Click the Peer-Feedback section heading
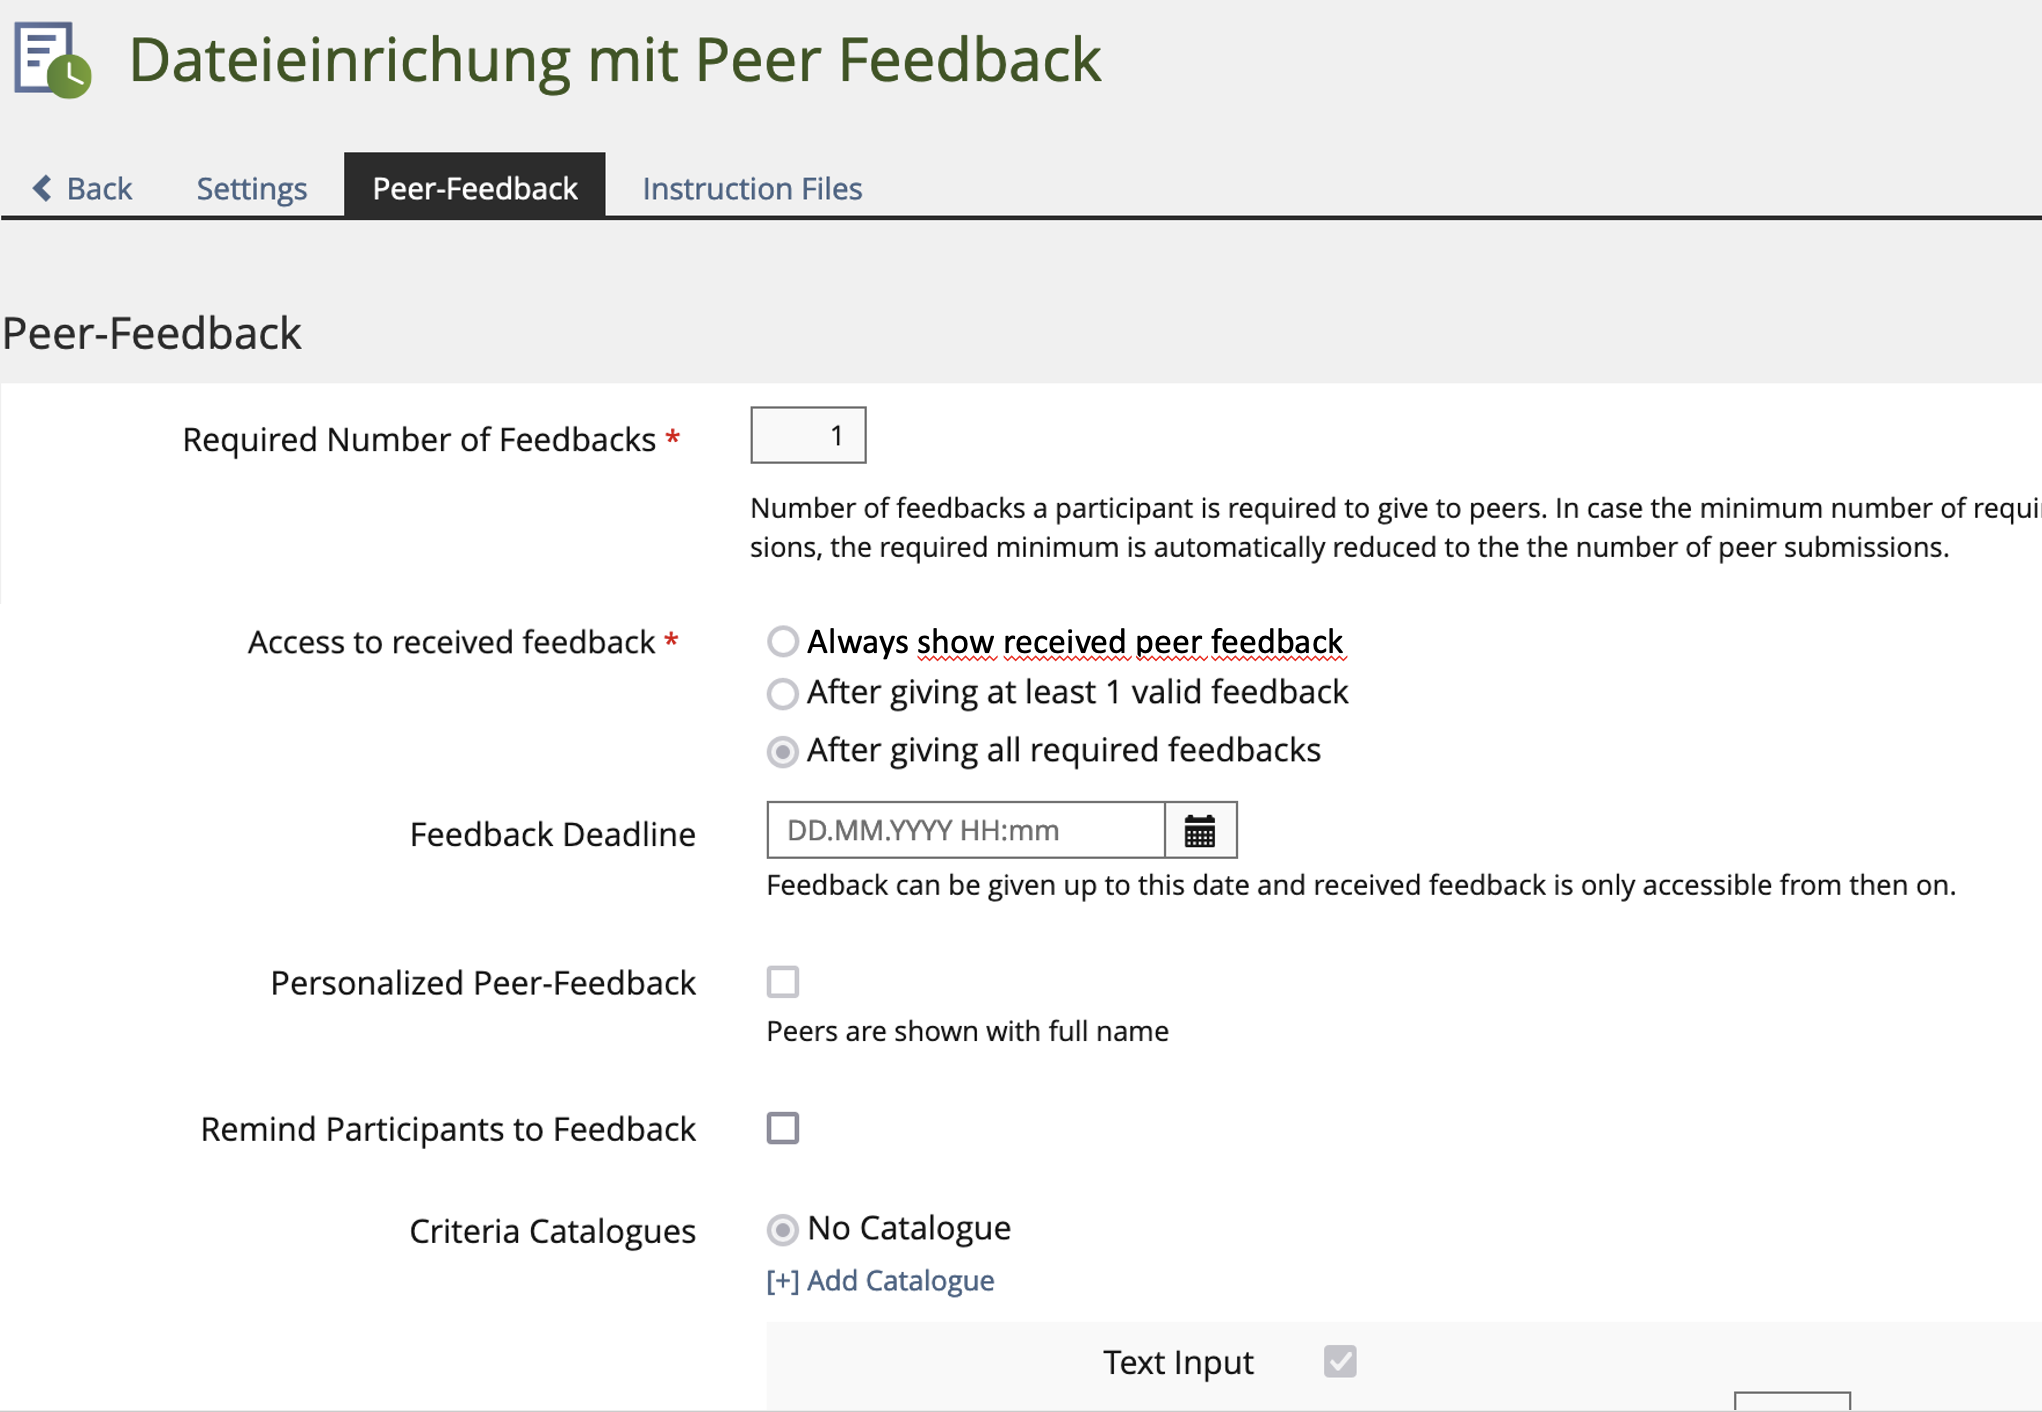Screen dimensions: 2042x1412 click(x=152, y=333)
